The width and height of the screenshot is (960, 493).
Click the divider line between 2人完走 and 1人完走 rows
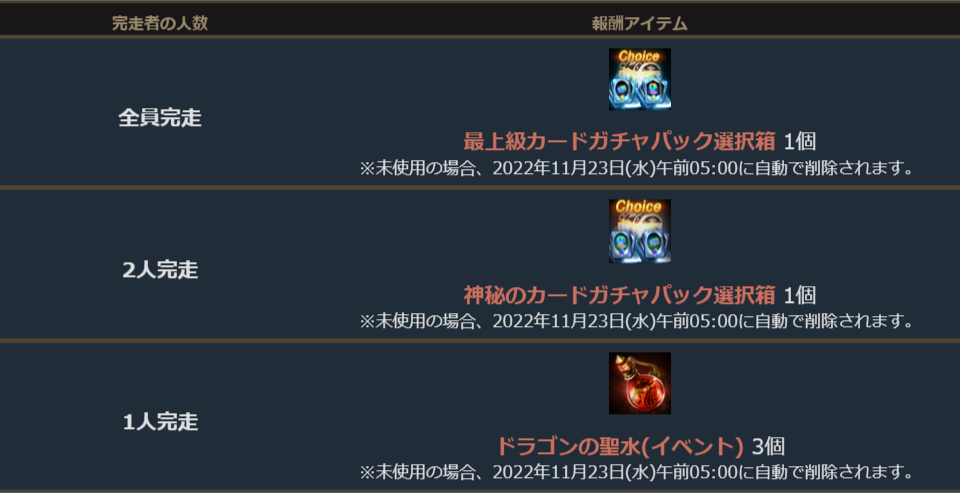(480, 339)
